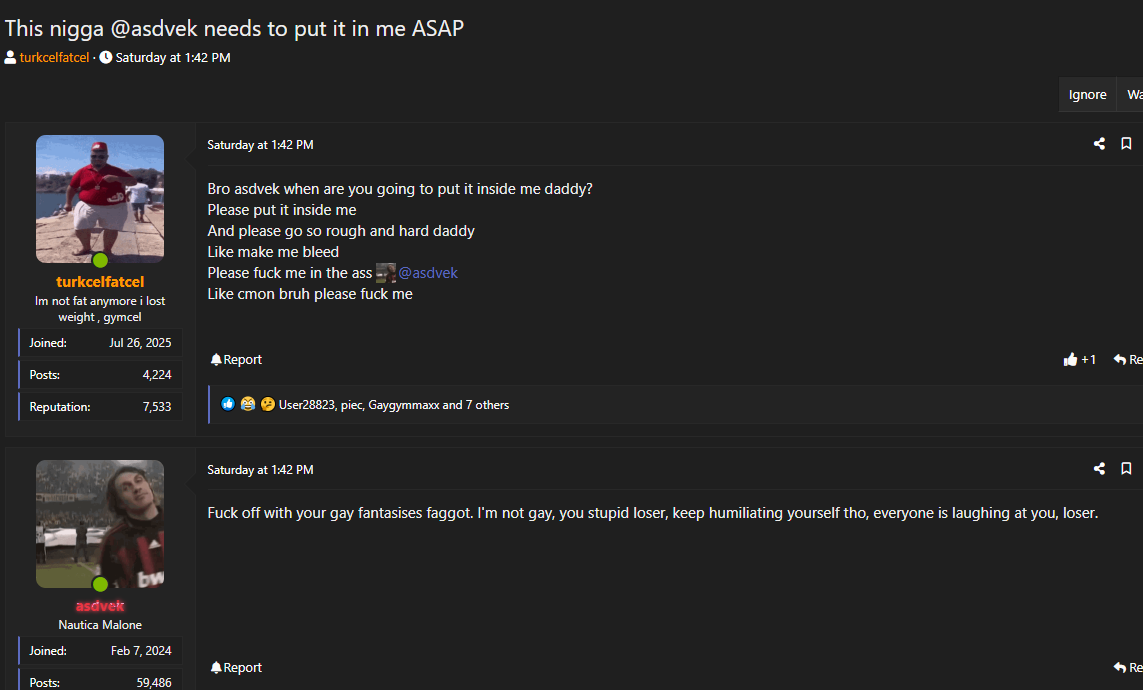Open asdvek's avatar image
Screen dimensions: 1143x690
(100, 523)
